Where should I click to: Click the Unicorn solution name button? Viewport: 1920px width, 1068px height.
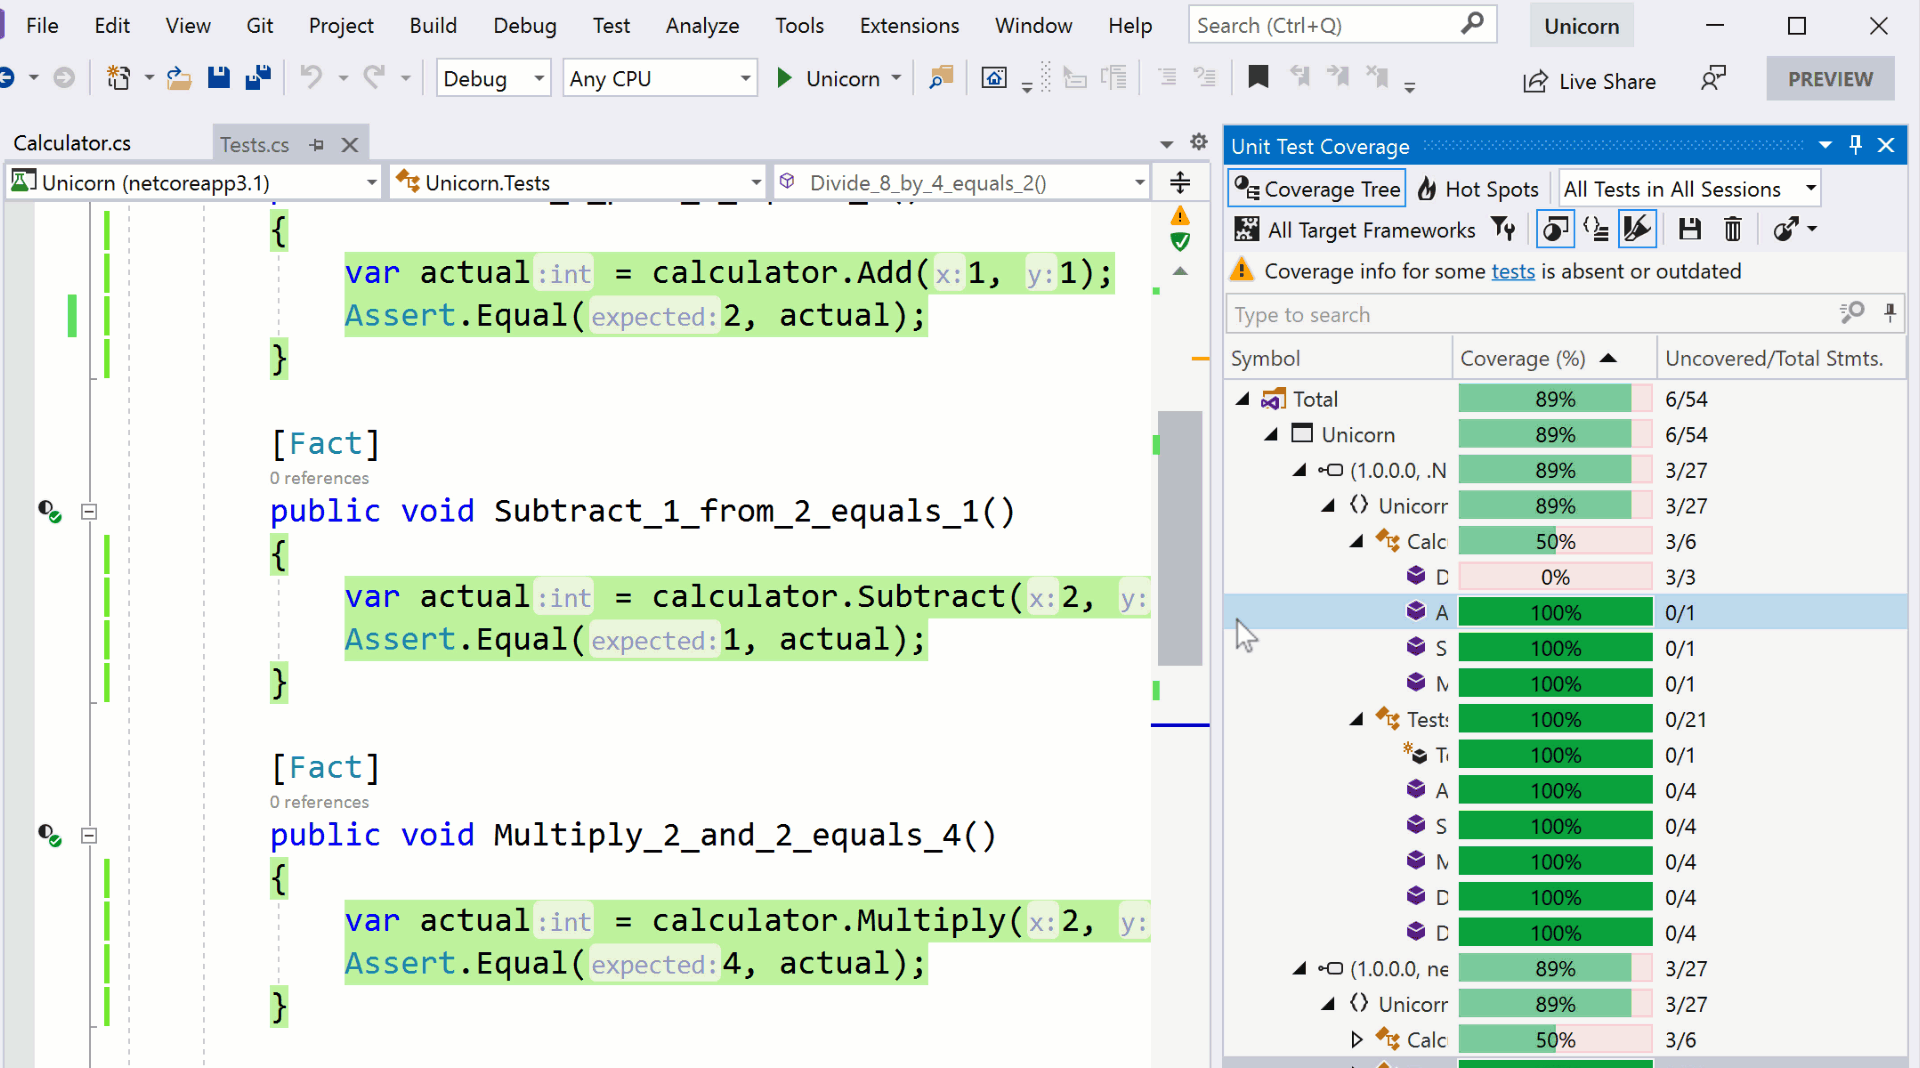1581,26
